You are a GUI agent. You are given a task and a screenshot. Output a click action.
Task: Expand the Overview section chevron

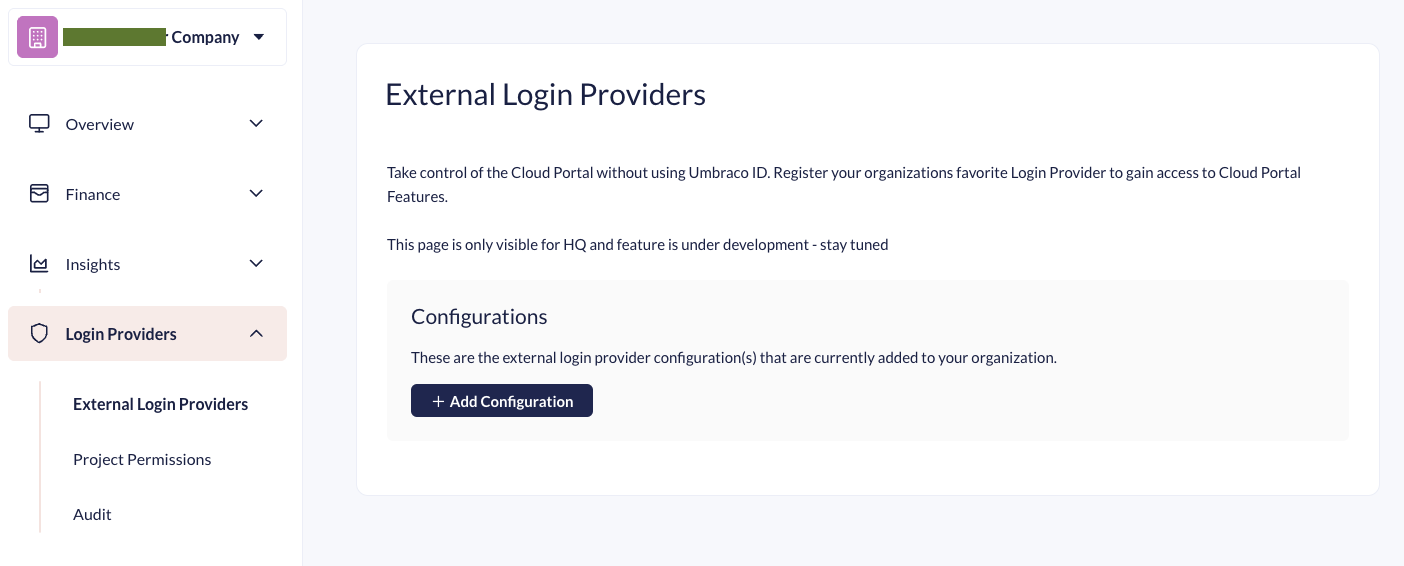click(256, 124)
